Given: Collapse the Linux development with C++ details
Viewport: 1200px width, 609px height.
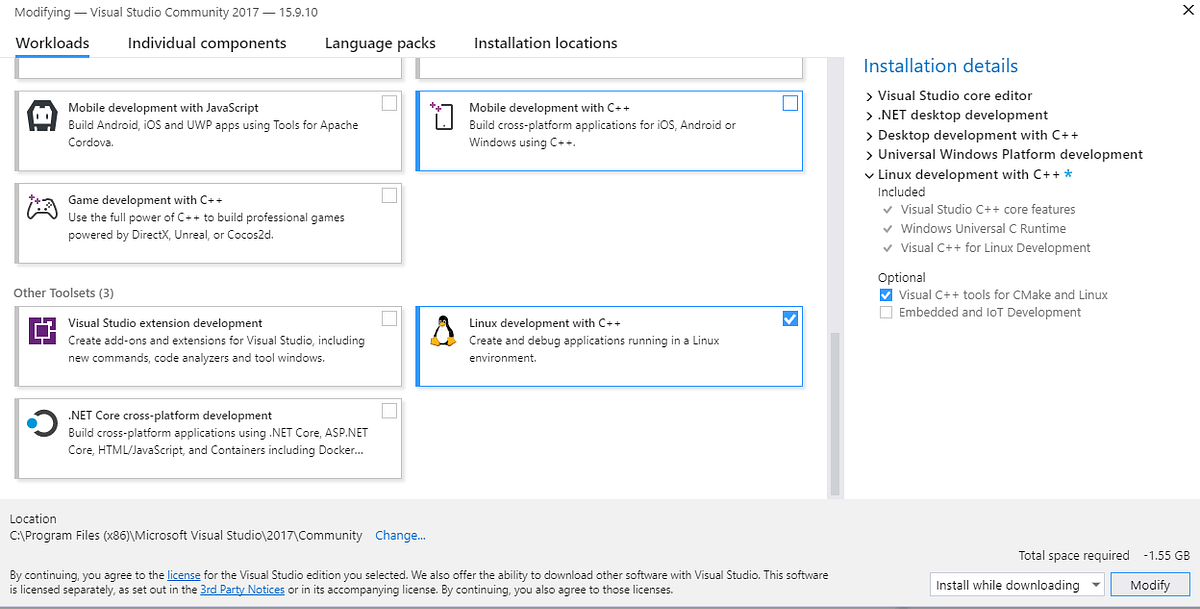Looking at the screenshot, I should point(868,174).
